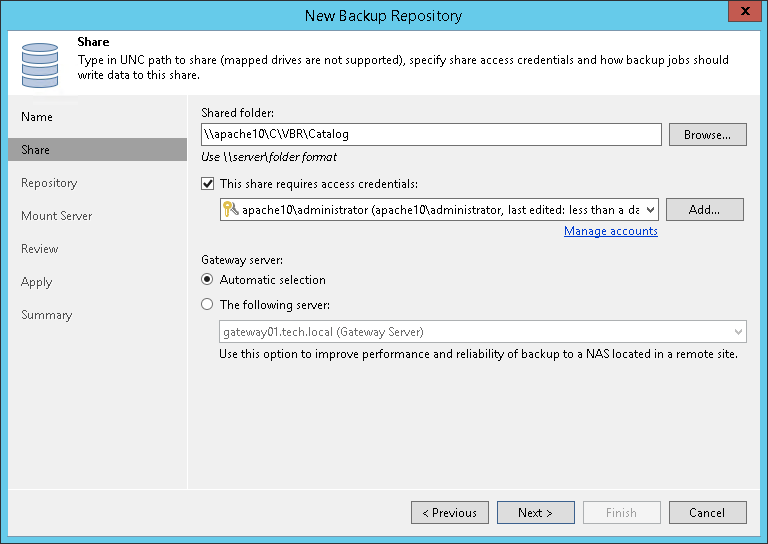Click the key icon in credentials dropdown
Image resolution: width=768 pixels, height=544 pixels.
point(231,209)
